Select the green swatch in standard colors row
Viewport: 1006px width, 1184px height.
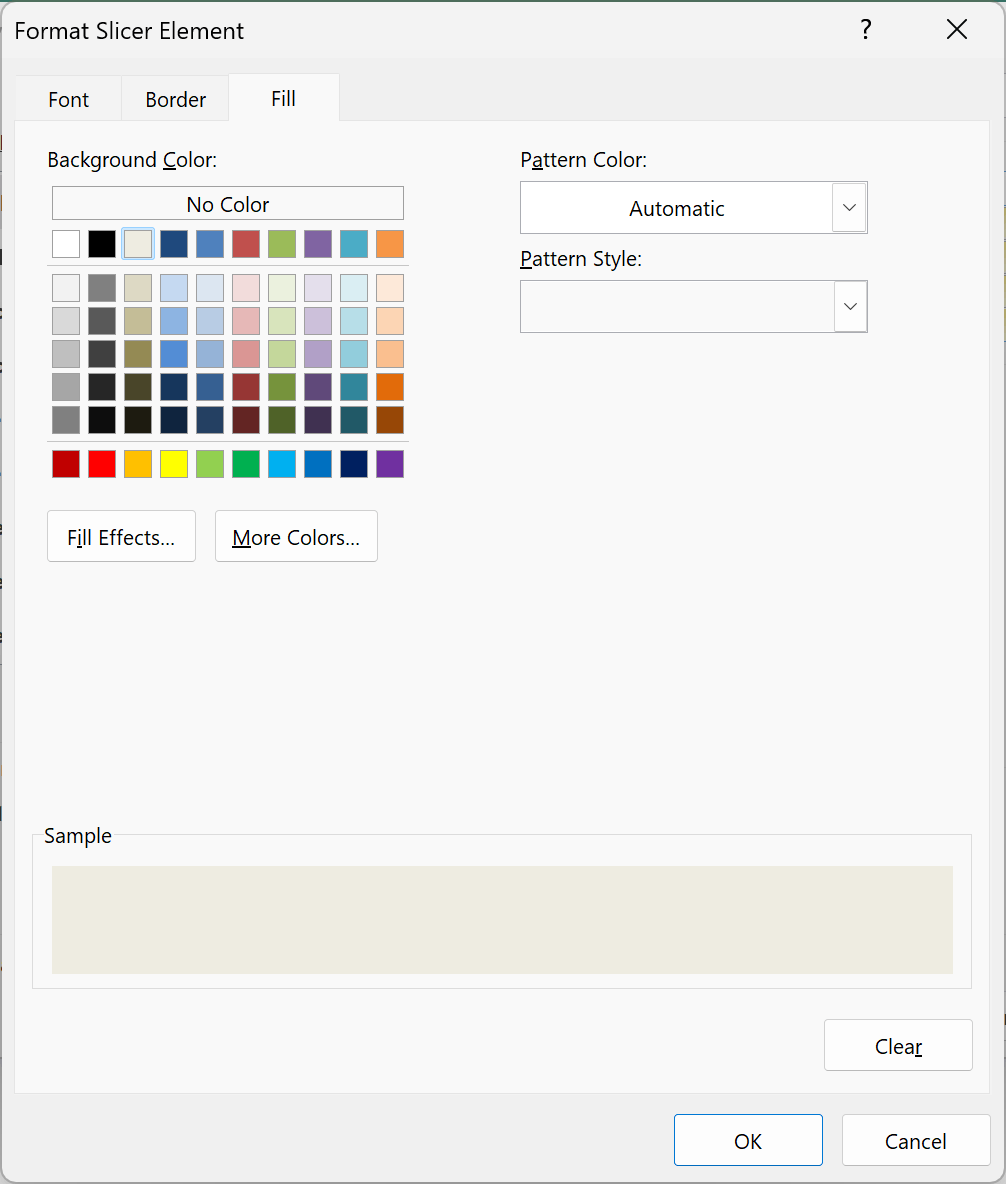tap(246, 464)
